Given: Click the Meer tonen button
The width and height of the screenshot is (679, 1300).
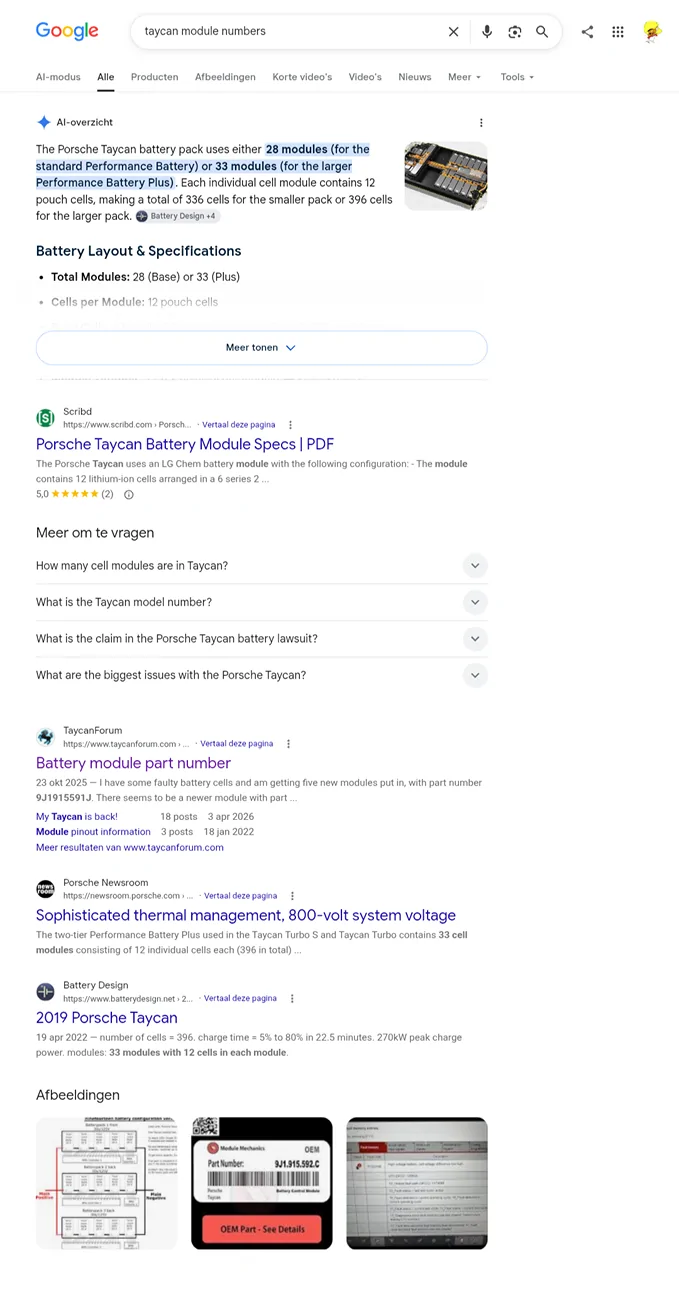Looking at the screenshot, I should click(261, 348).
